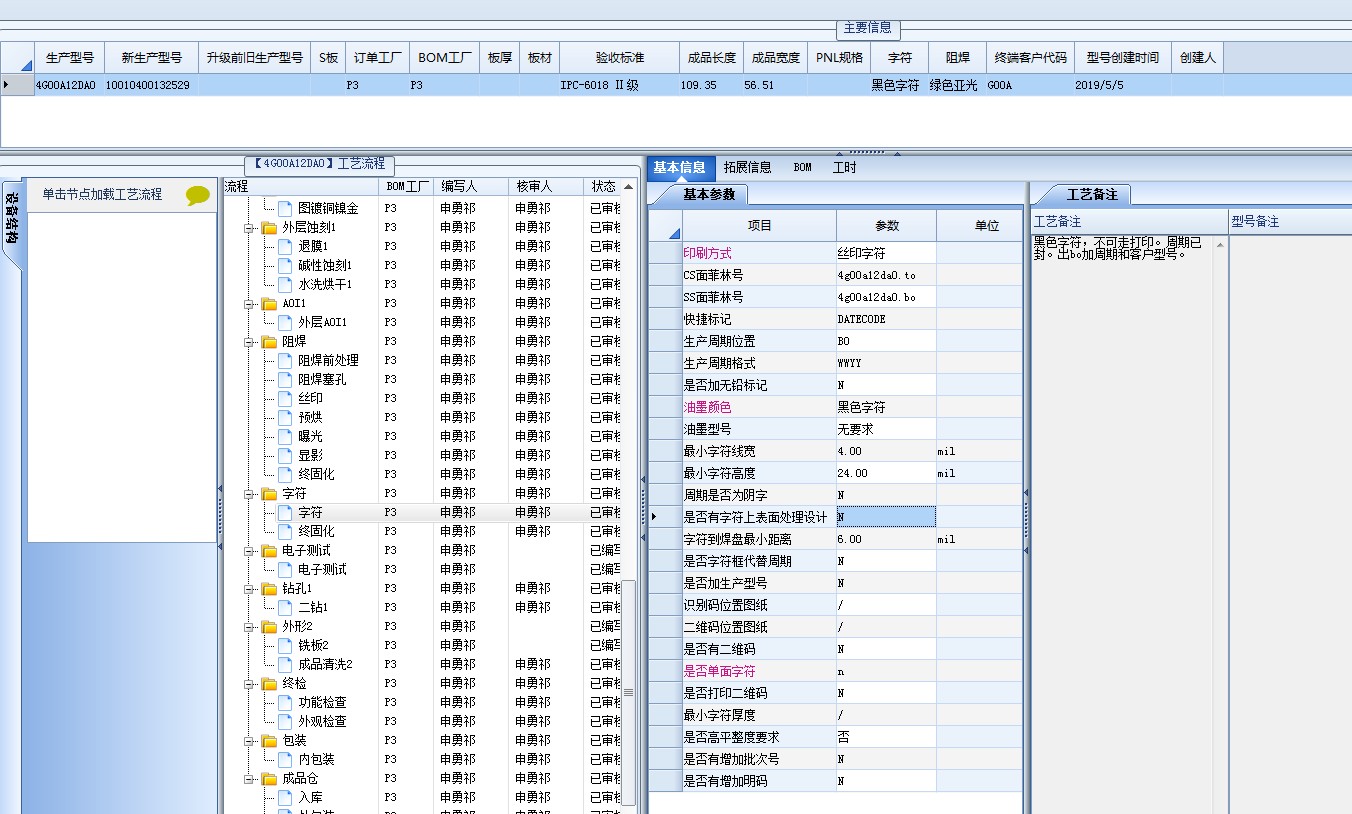Click the 验收标准 column header

tap(619, 58)
